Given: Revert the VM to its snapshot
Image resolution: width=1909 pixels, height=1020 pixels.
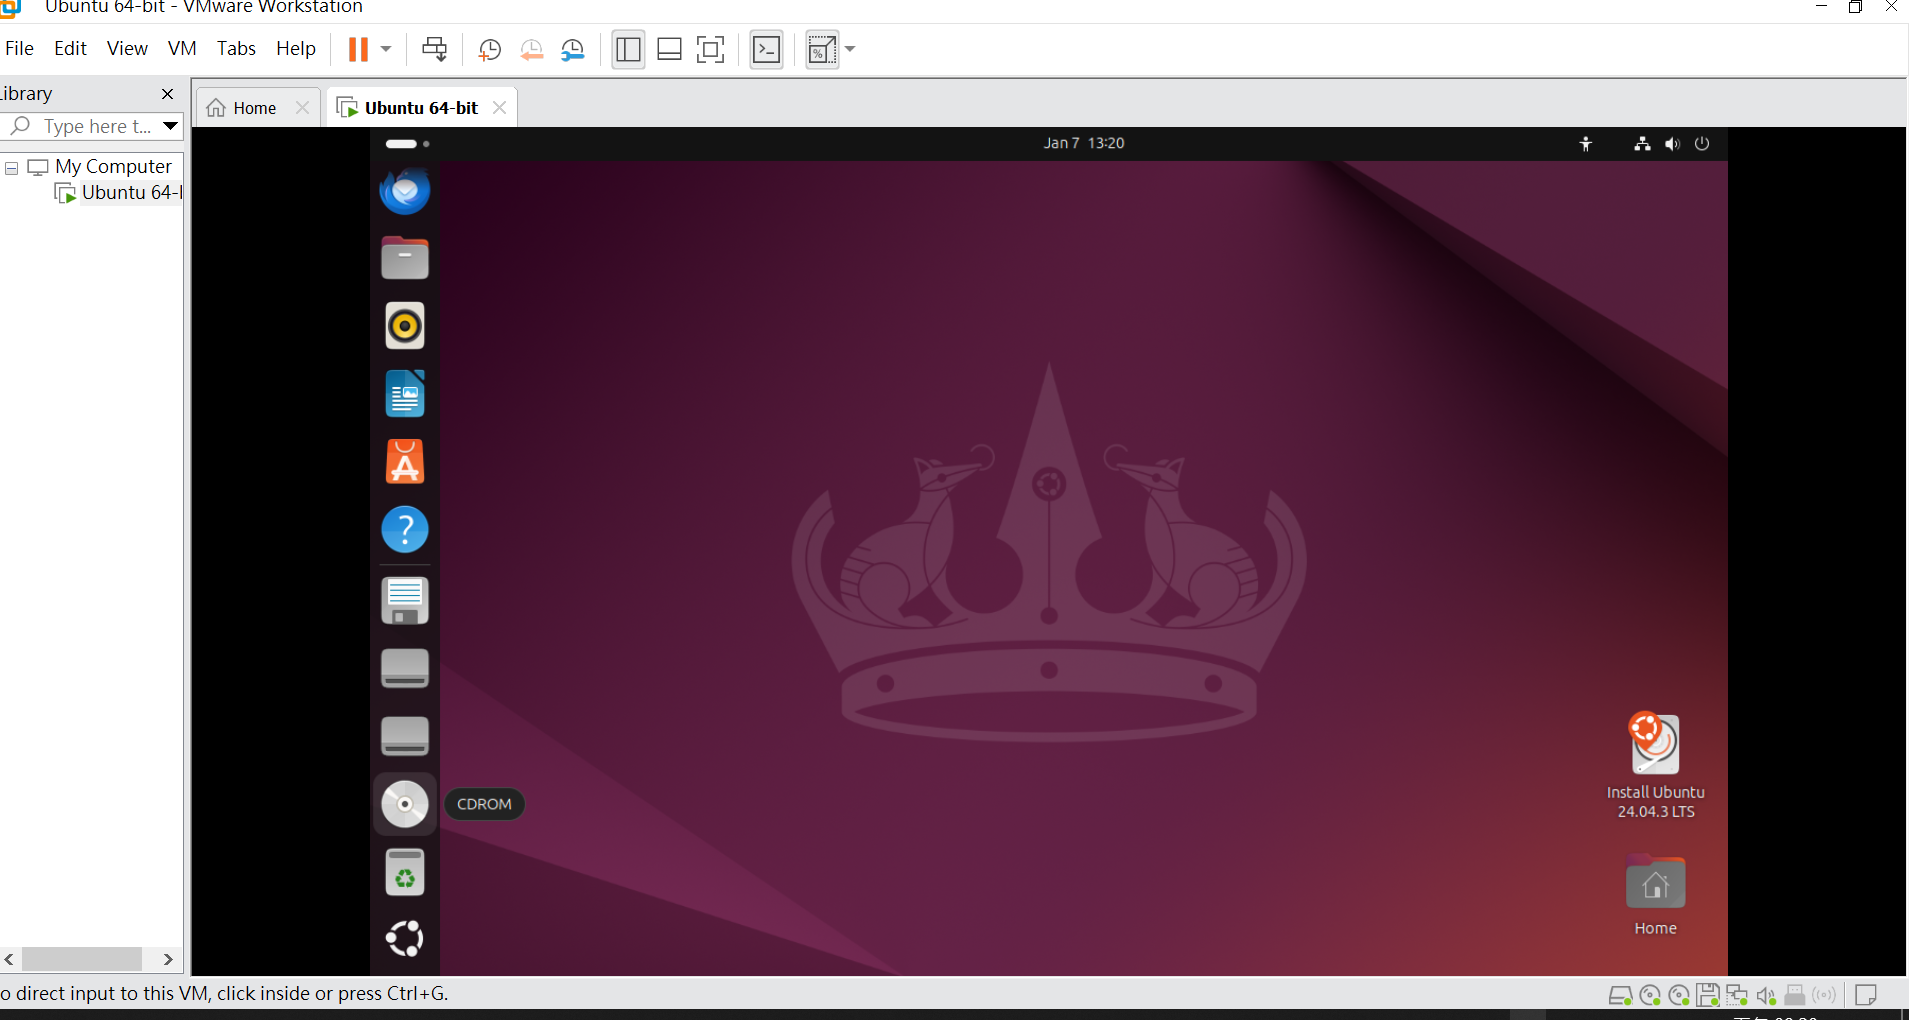Looking at the screenshot, I should [x=531, y=49].
